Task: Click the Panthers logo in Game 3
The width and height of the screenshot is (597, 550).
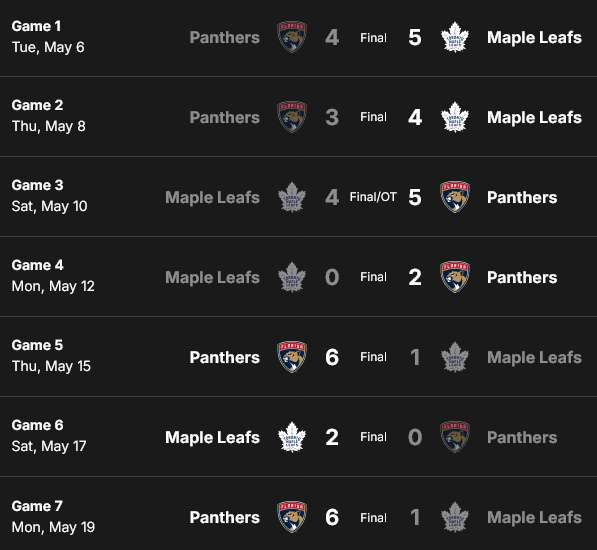Action: [x=455, y=197]
